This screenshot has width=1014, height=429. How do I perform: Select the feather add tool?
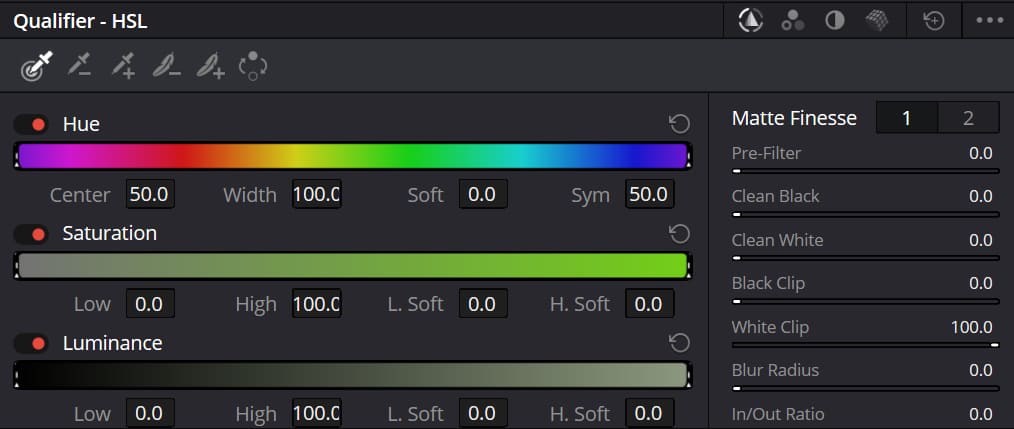210,66
